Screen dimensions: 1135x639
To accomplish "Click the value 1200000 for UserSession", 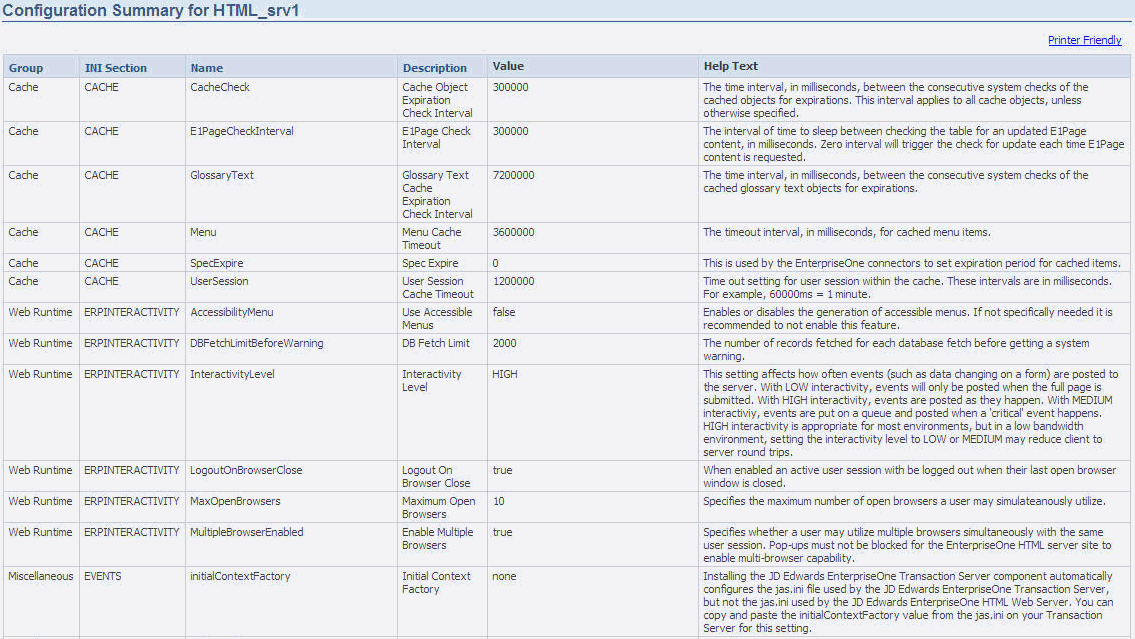I will click(x=513, y=281).
